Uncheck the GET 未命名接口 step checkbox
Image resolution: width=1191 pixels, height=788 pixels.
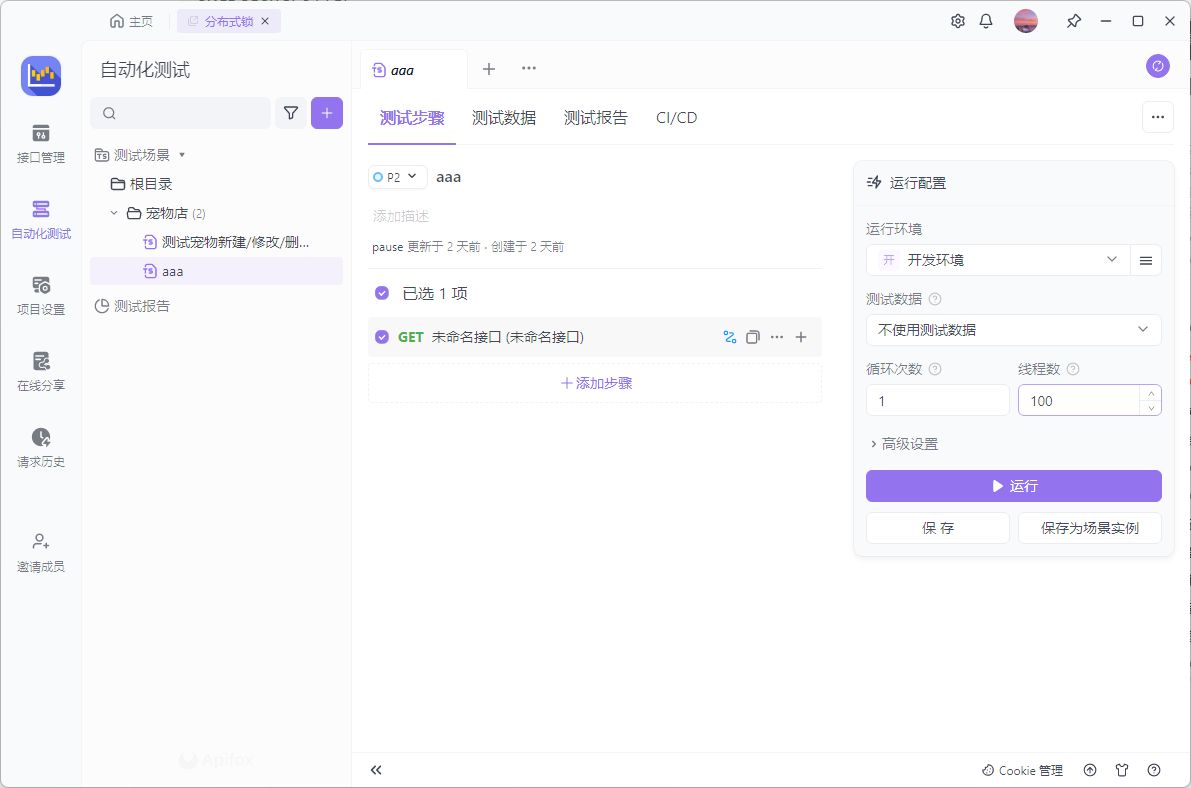point(382,338)
